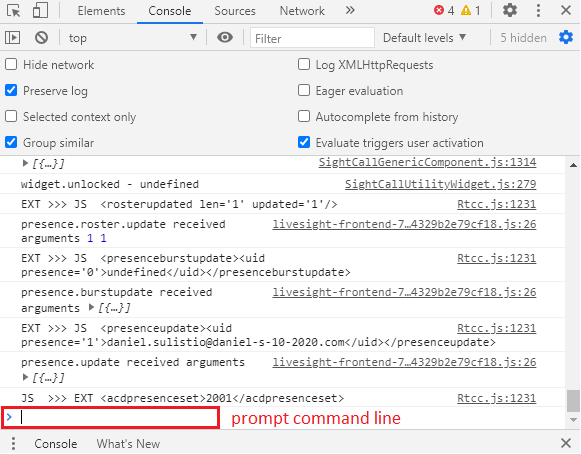Click the console scrollbar down arrow
The width and height of the screenshot is (581, 454).
(x=573, y=420)
